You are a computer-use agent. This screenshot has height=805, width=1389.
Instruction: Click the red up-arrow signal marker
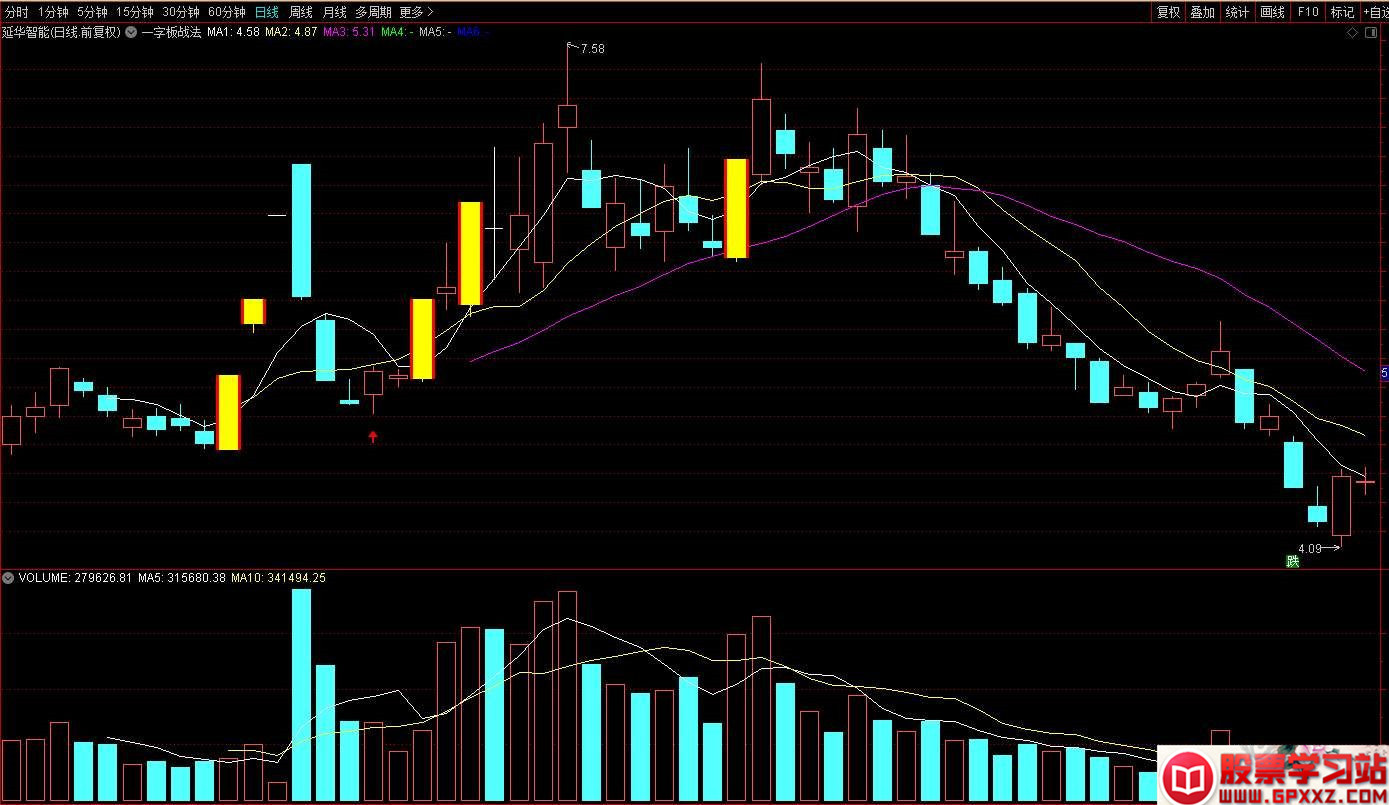(373, 436)
